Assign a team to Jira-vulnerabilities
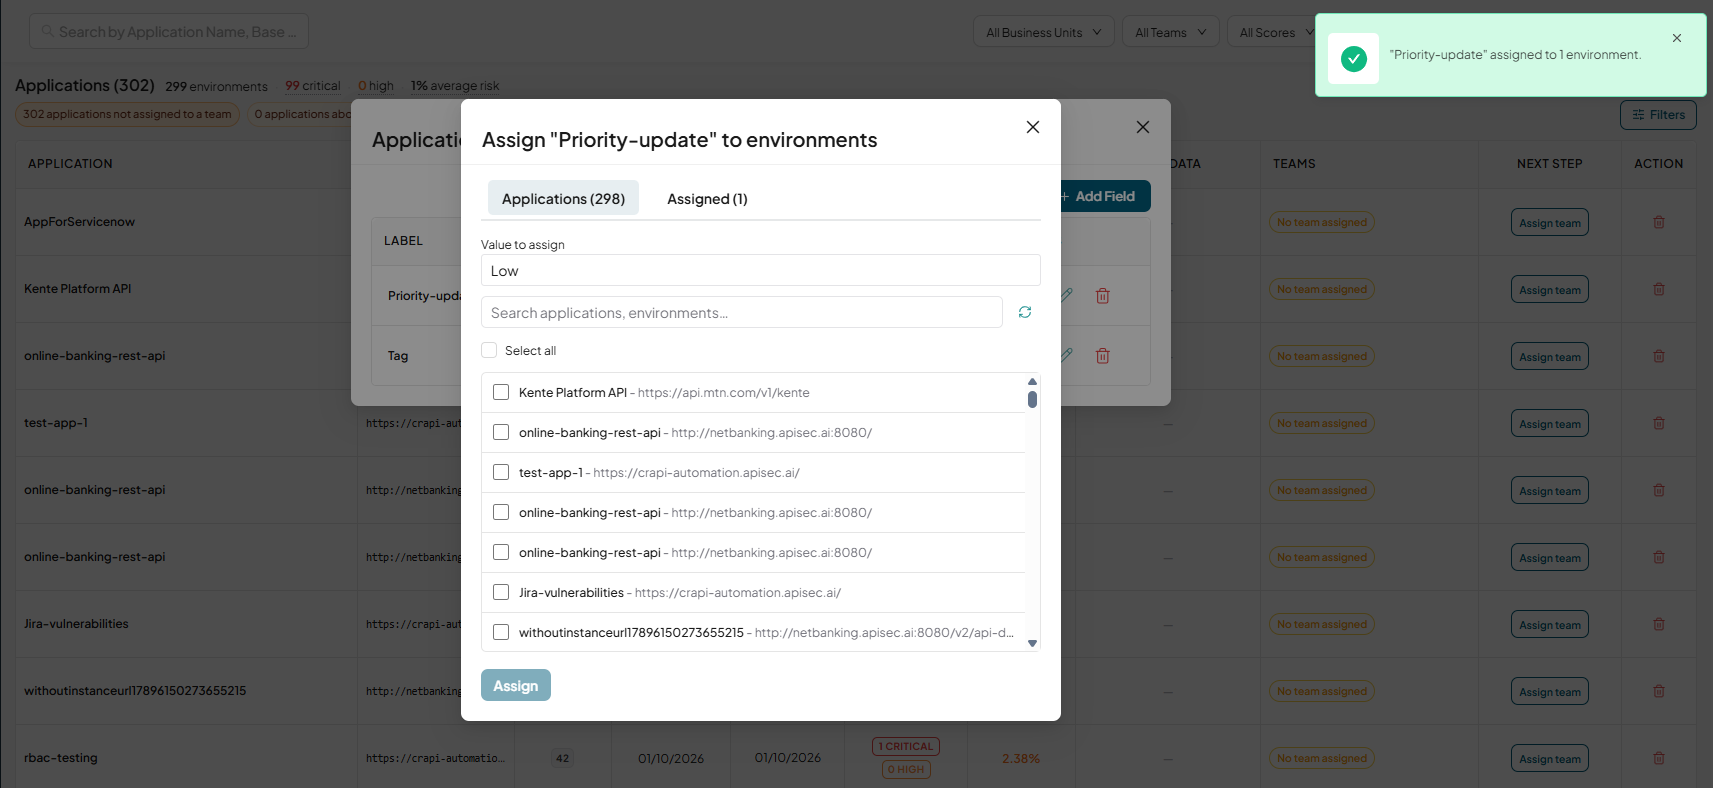This screenshot has height=788, width=1713. pyautogui.click(x=1550, y=625)
